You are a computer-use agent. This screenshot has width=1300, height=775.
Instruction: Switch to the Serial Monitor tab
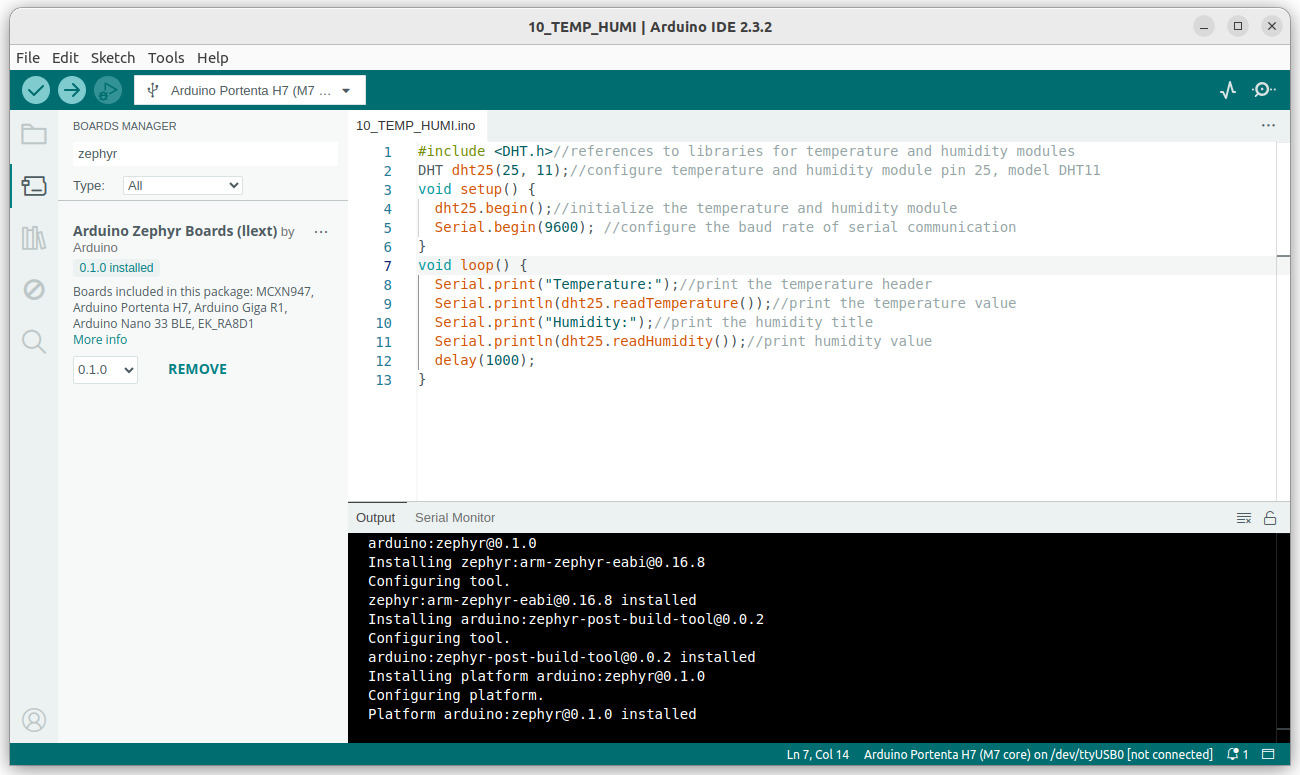pos(455,518)
